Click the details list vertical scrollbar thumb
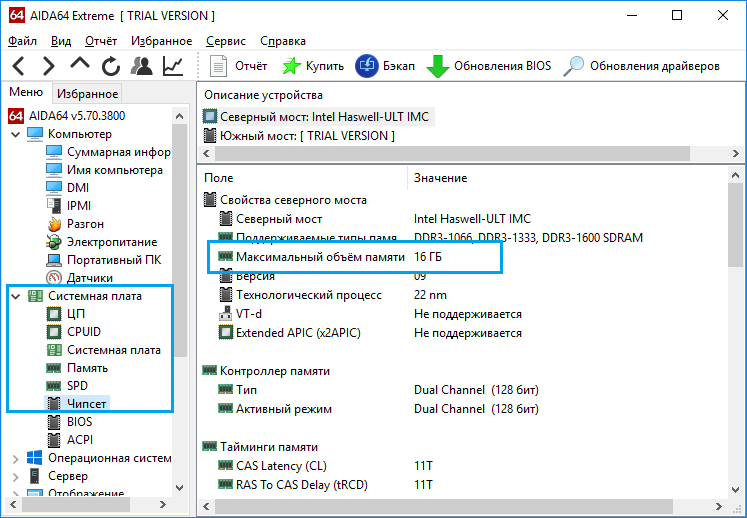This screenshot has height=518, width=747. coord(736,224)
